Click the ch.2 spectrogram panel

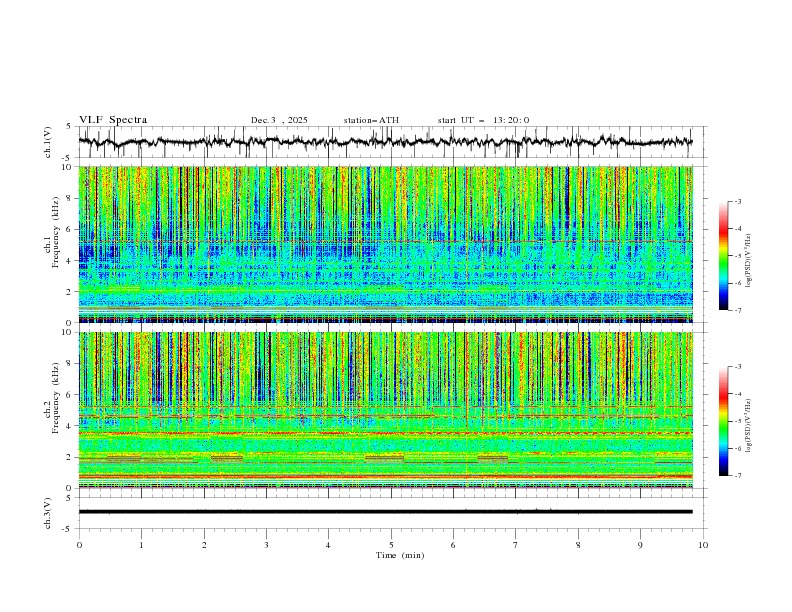pos(386,410)
